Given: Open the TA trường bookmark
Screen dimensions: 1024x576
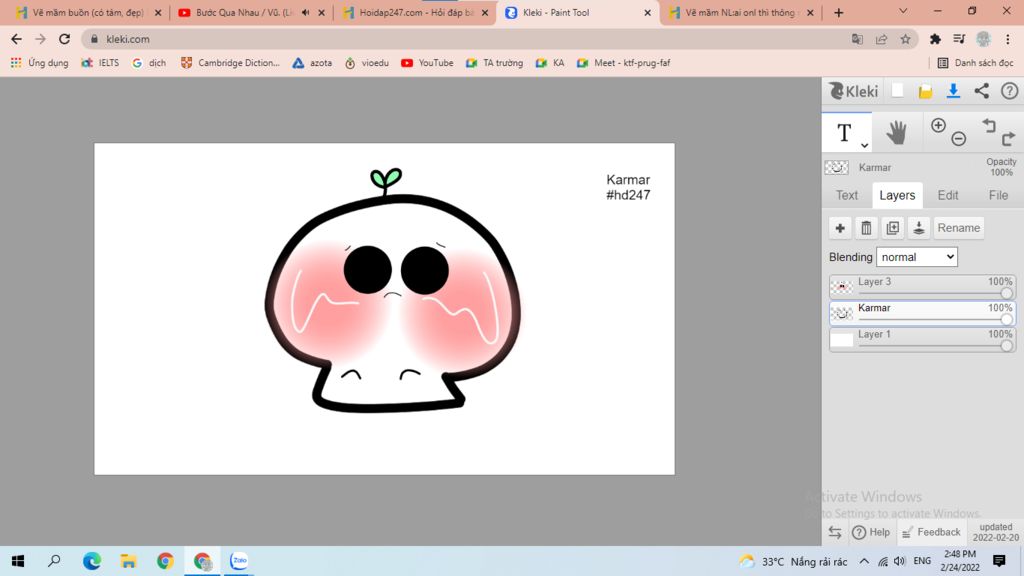Looking at the screenshot, I should click(494, 63).
